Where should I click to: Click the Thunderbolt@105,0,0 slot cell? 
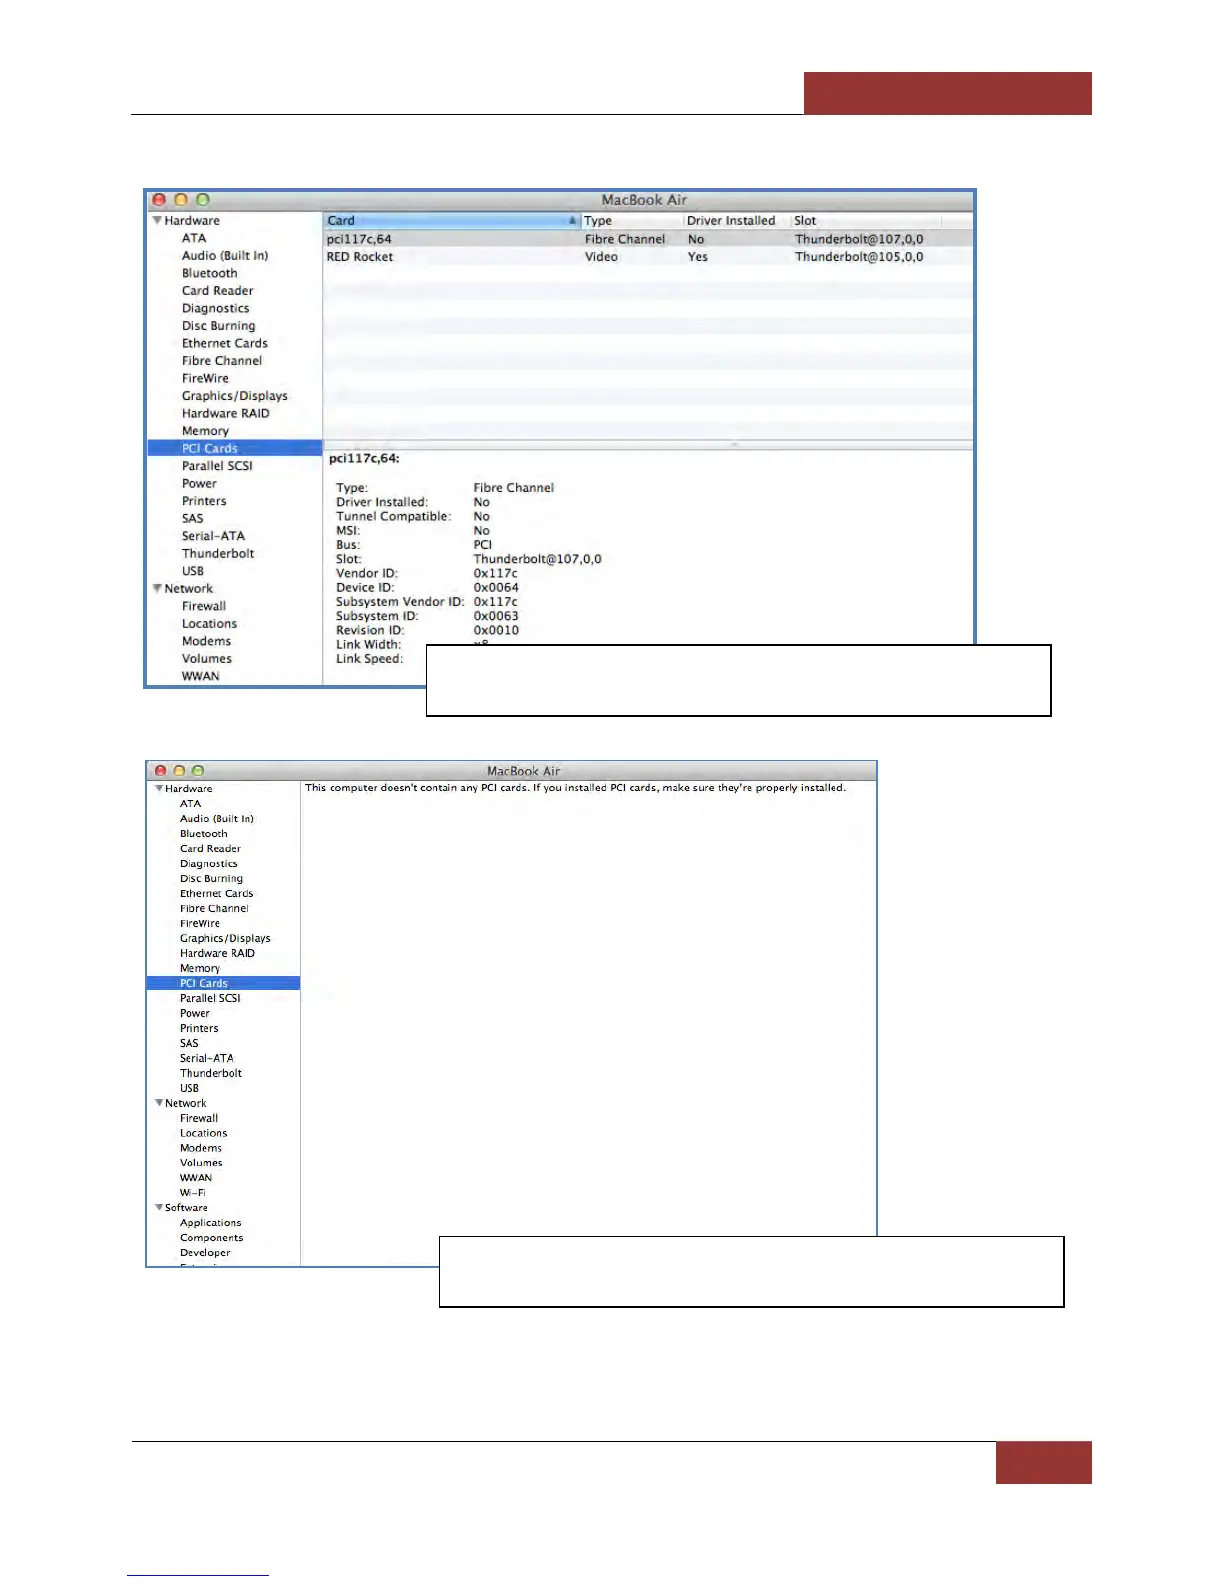coord(859,257)
